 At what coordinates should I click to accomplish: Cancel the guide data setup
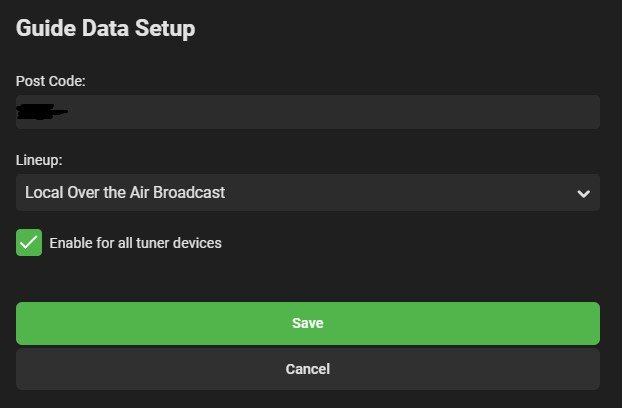307,369
